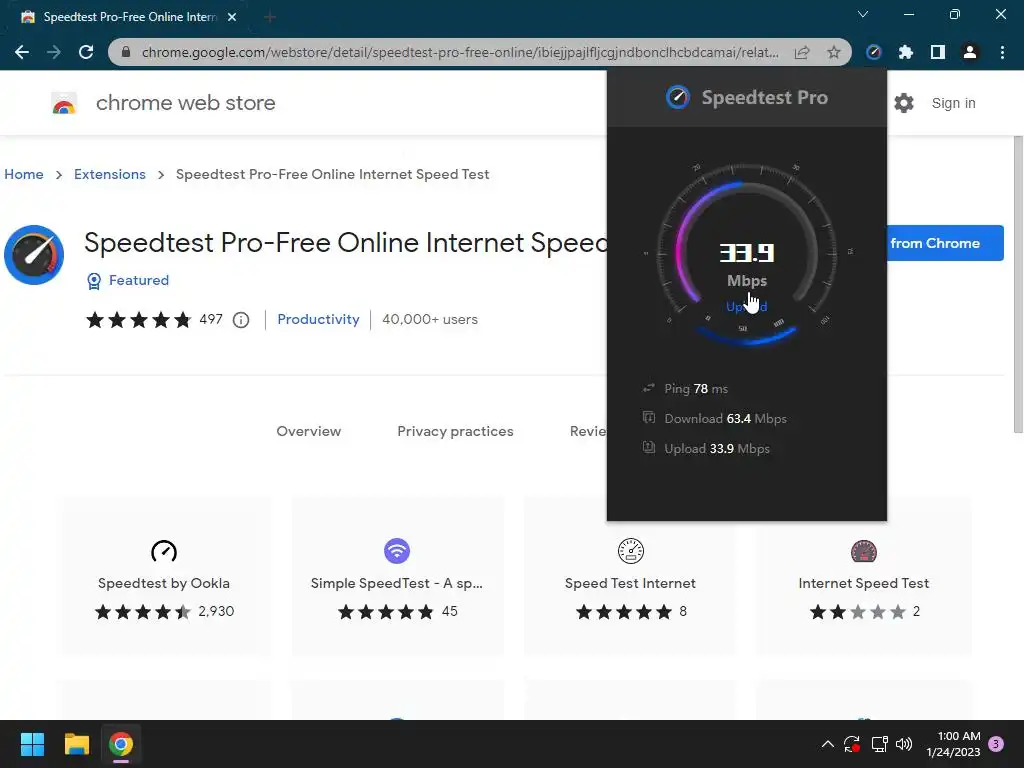1024x768 pixels.
Task: Click the browser back arrow
Action: point(22,52)
